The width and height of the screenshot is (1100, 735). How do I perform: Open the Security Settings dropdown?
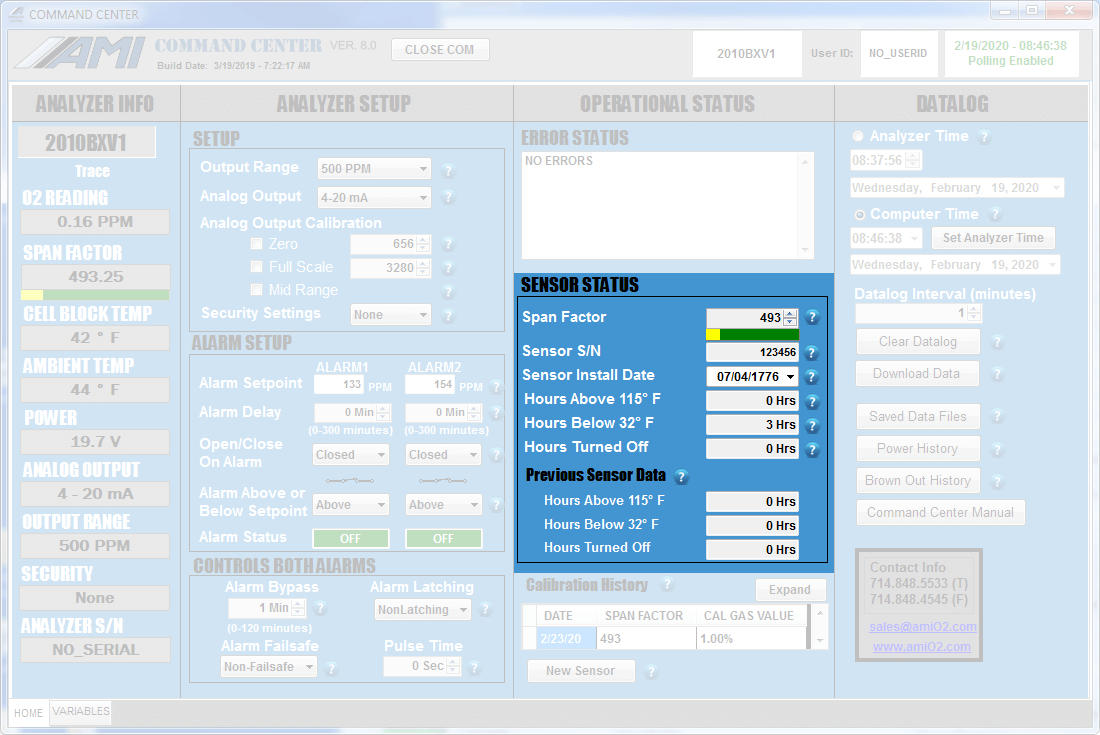pos(391,315)
